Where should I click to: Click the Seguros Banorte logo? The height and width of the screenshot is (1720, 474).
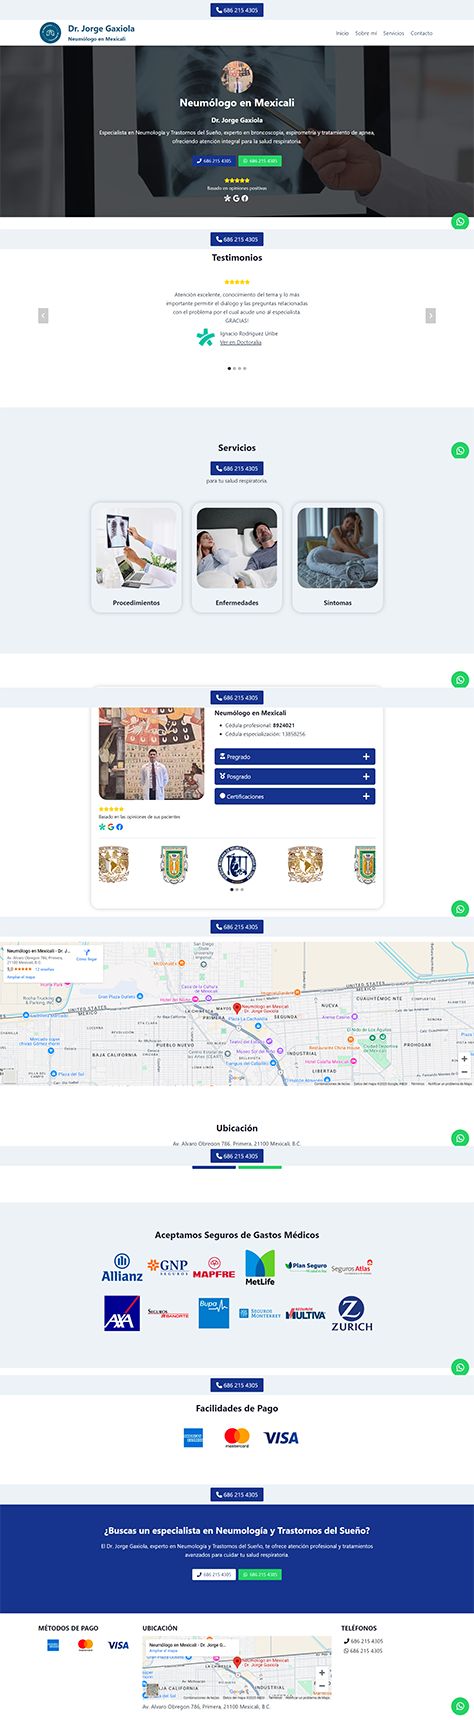(168, 1313)
